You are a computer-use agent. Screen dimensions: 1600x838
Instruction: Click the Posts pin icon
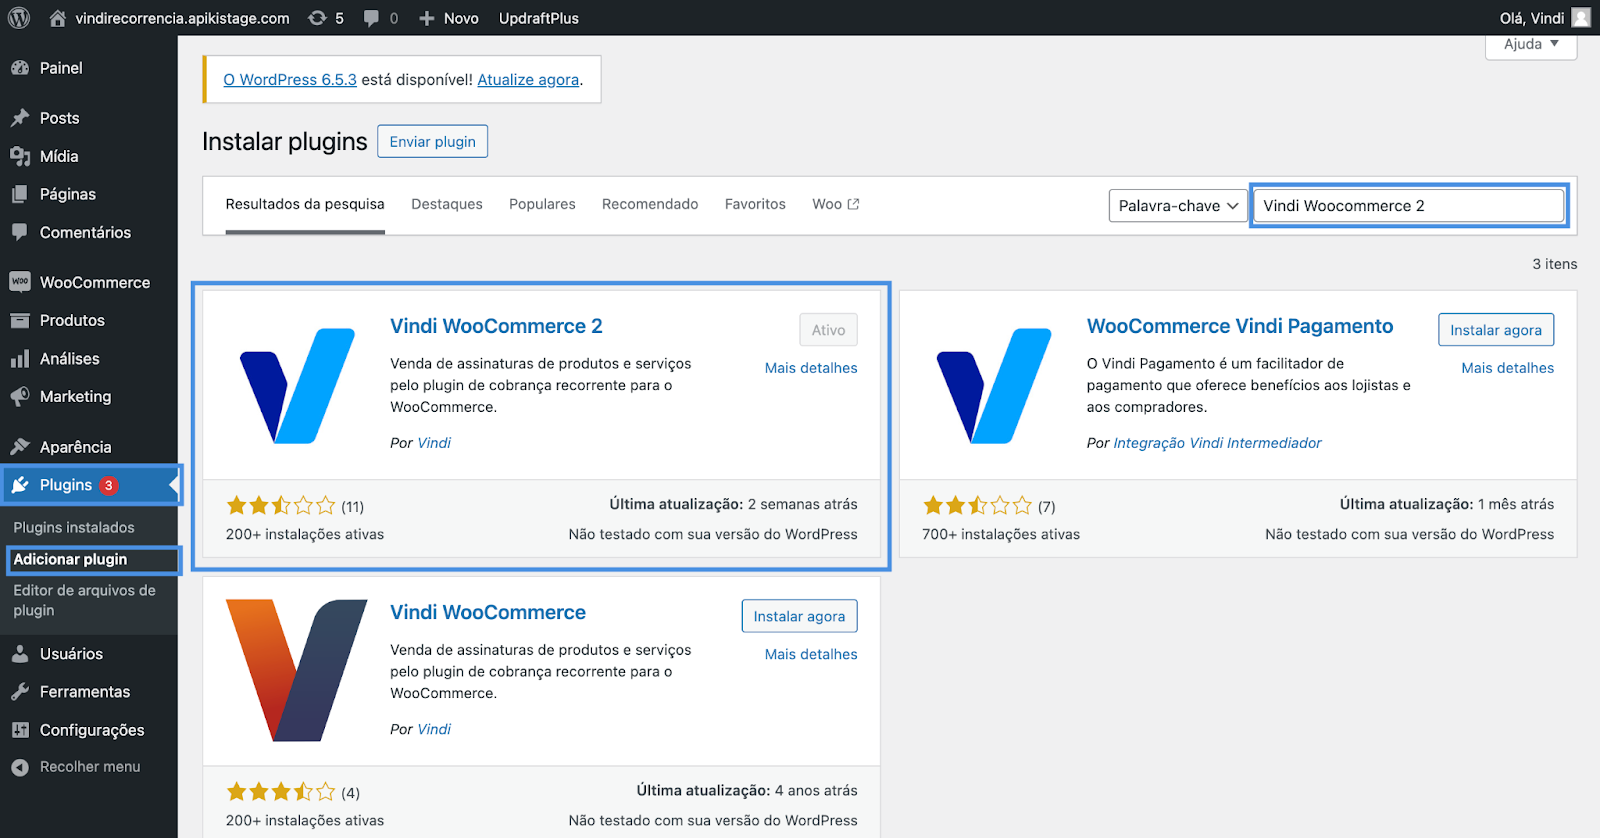click(20, 118)
